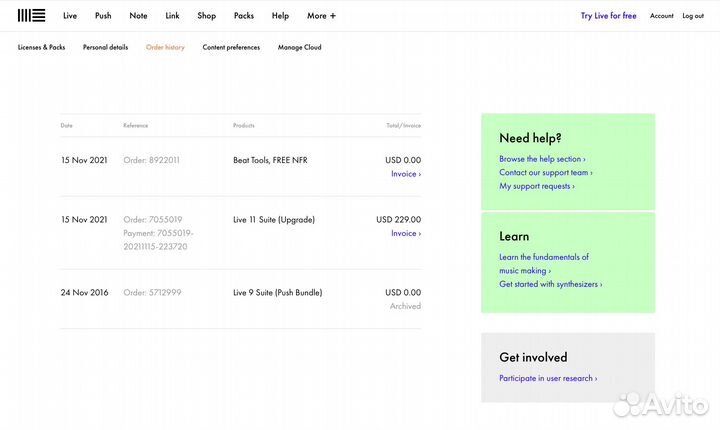Select the Content preferences tab
This screenshot has height=430, width=720.
(231, 48)
